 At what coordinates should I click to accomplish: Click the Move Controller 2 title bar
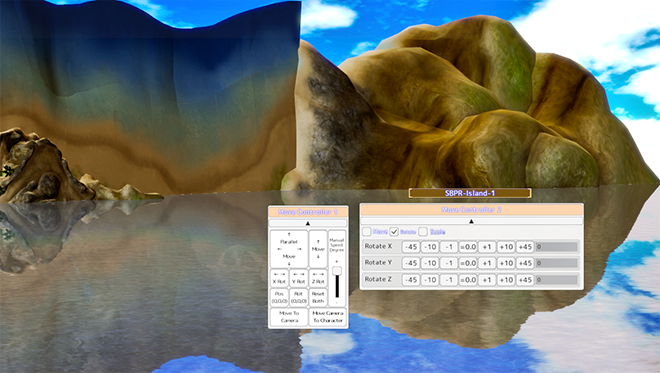pyautogui.click(x=471, y=210)
